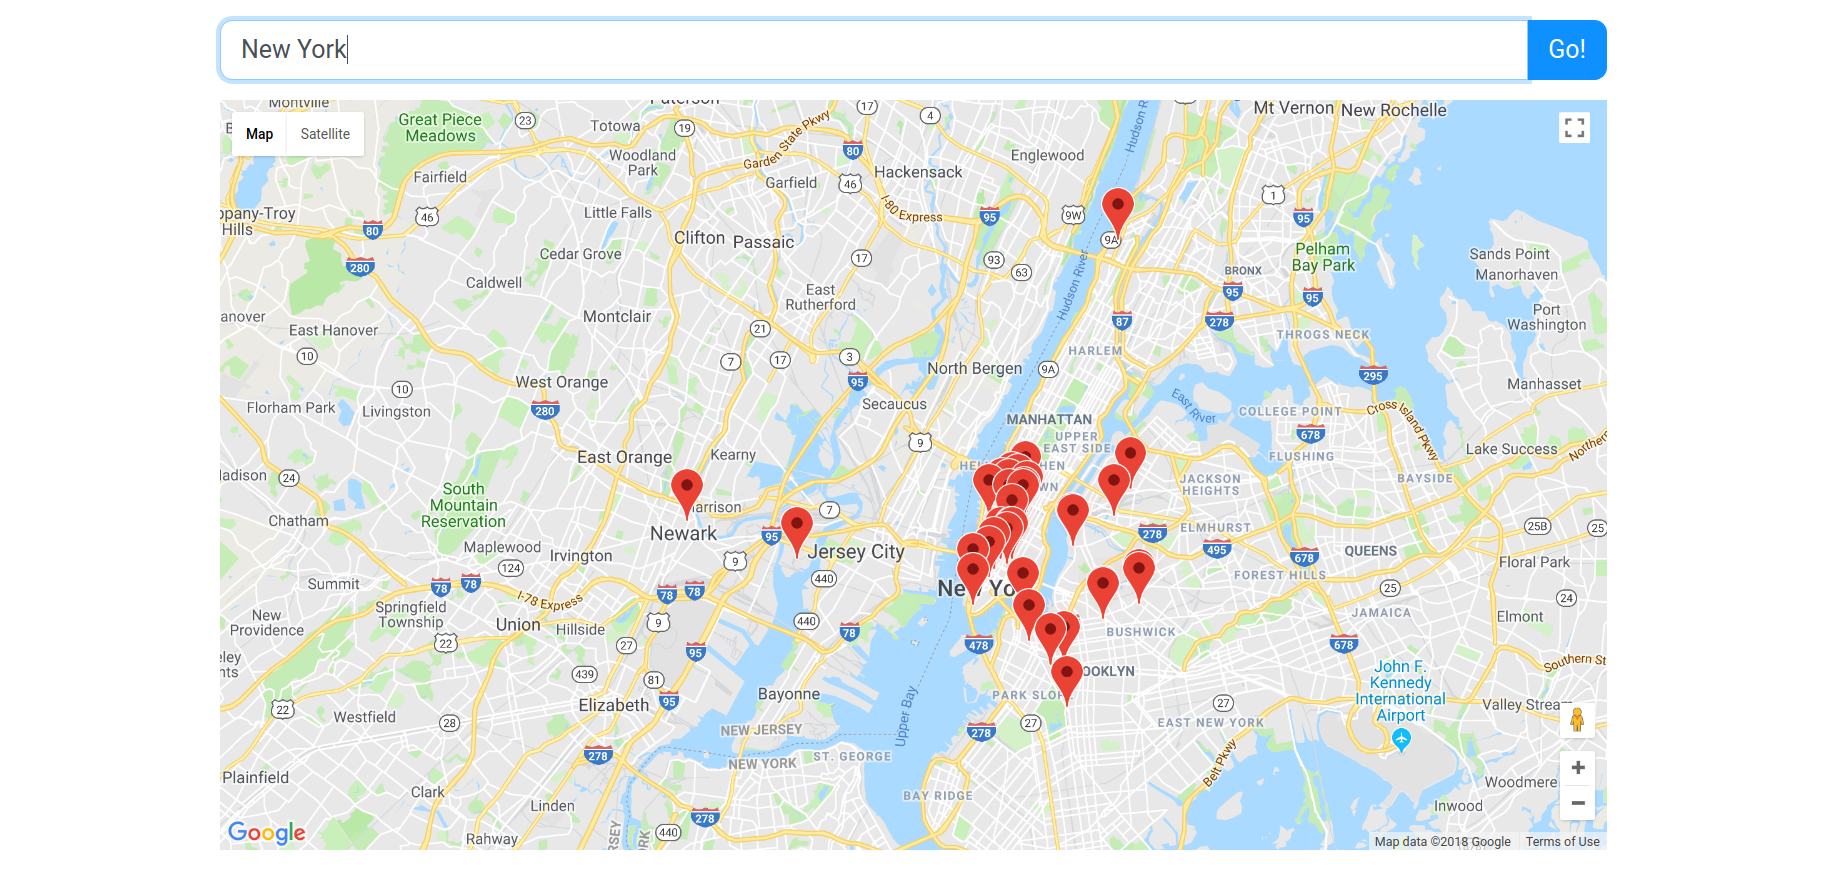Viewport: 1828px width, 894px height.
Task: Click the Go! search button
Action: tap(1566, 49)
